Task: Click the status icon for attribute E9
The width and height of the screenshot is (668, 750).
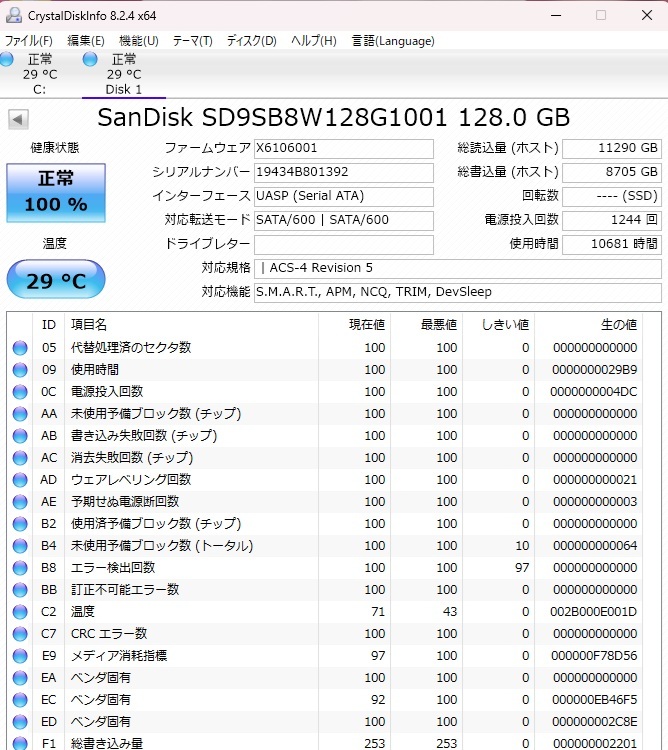Action: pos(20,656)
